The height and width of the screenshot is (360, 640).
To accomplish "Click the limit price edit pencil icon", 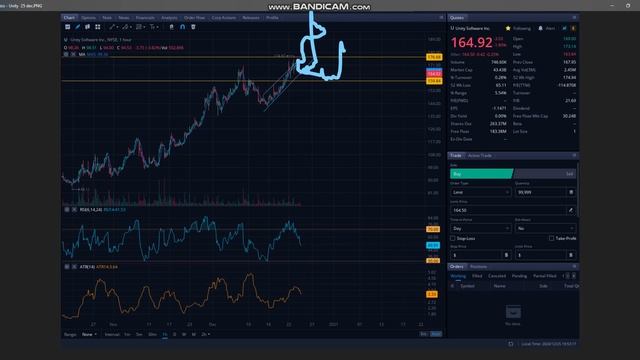I will tap(571, 210).
